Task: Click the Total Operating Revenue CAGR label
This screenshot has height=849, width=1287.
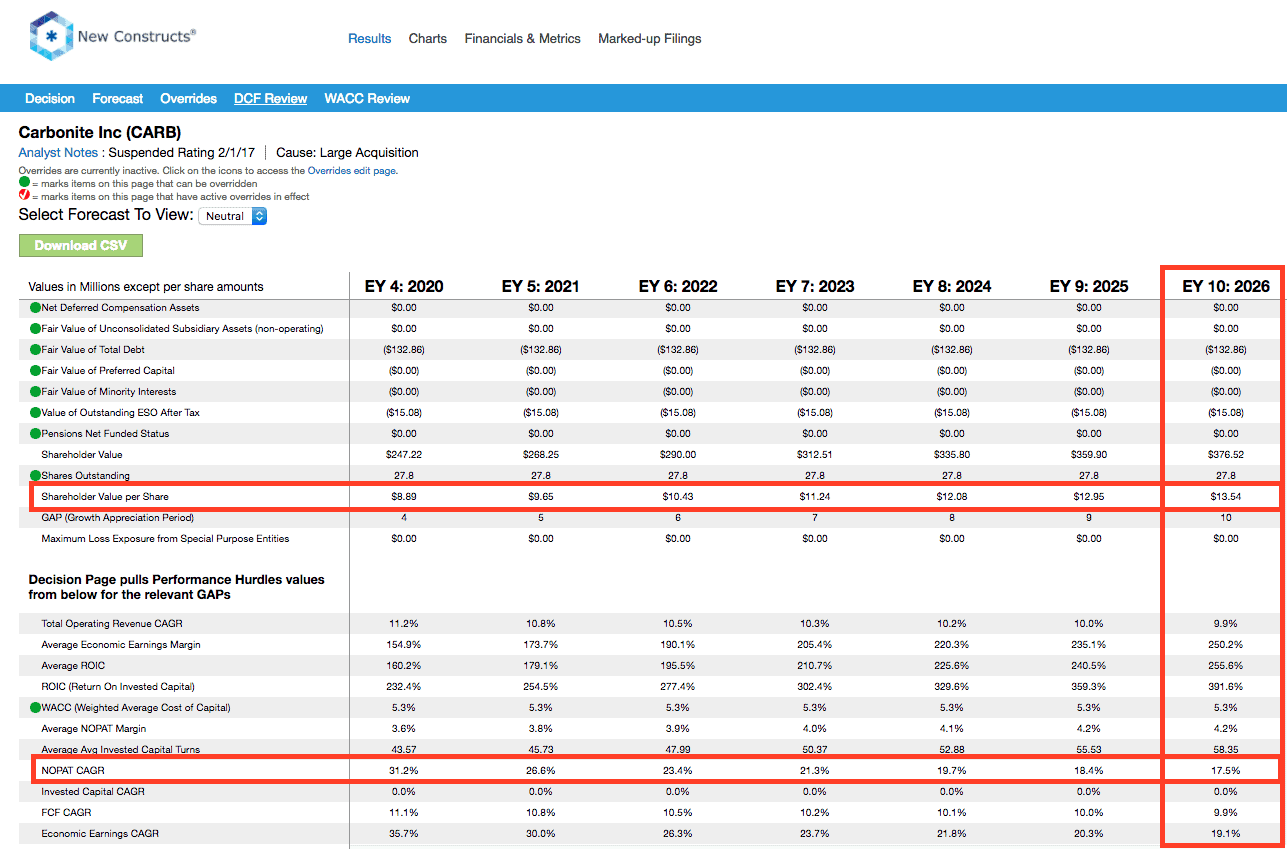Action: click(112, 624)
